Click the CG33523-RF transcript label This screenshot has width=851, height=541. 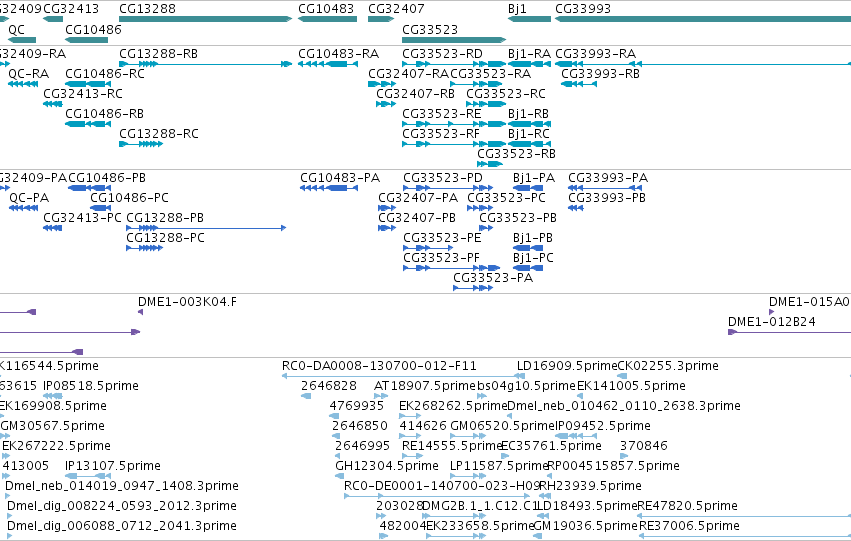click(441, 133)
